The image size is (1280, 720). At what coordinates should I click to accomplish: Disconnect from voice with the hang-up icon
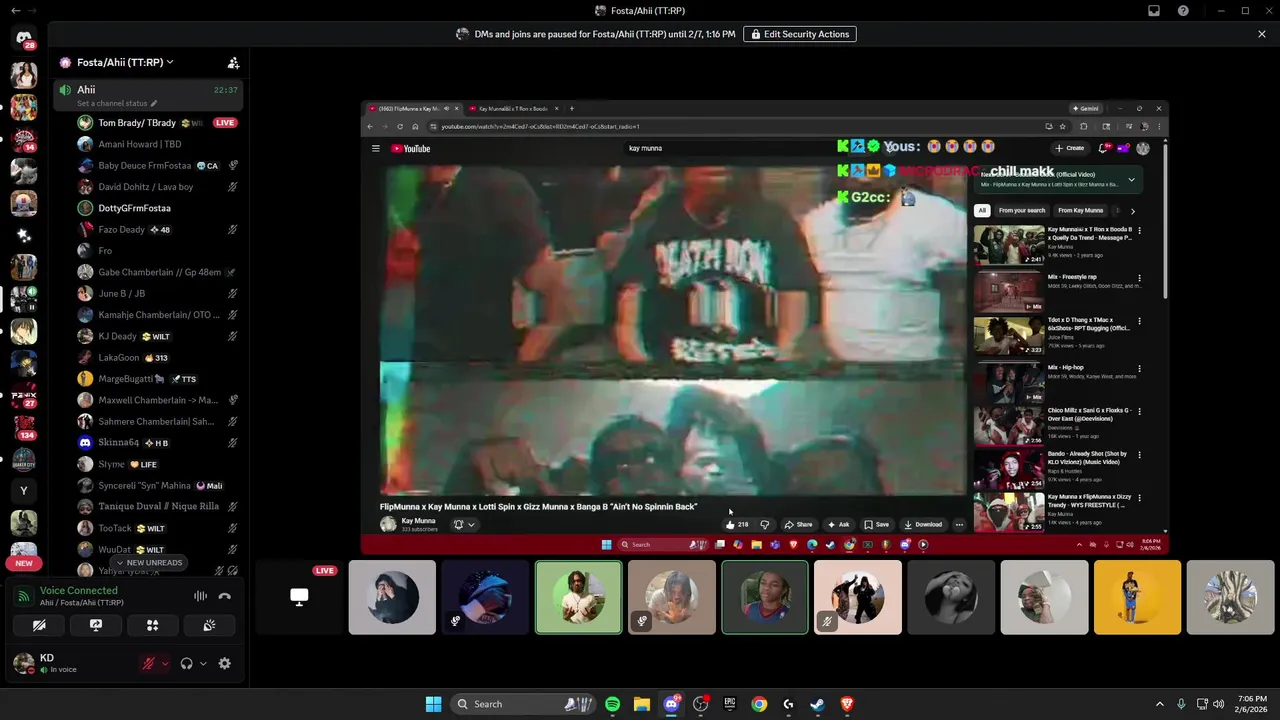225,596
